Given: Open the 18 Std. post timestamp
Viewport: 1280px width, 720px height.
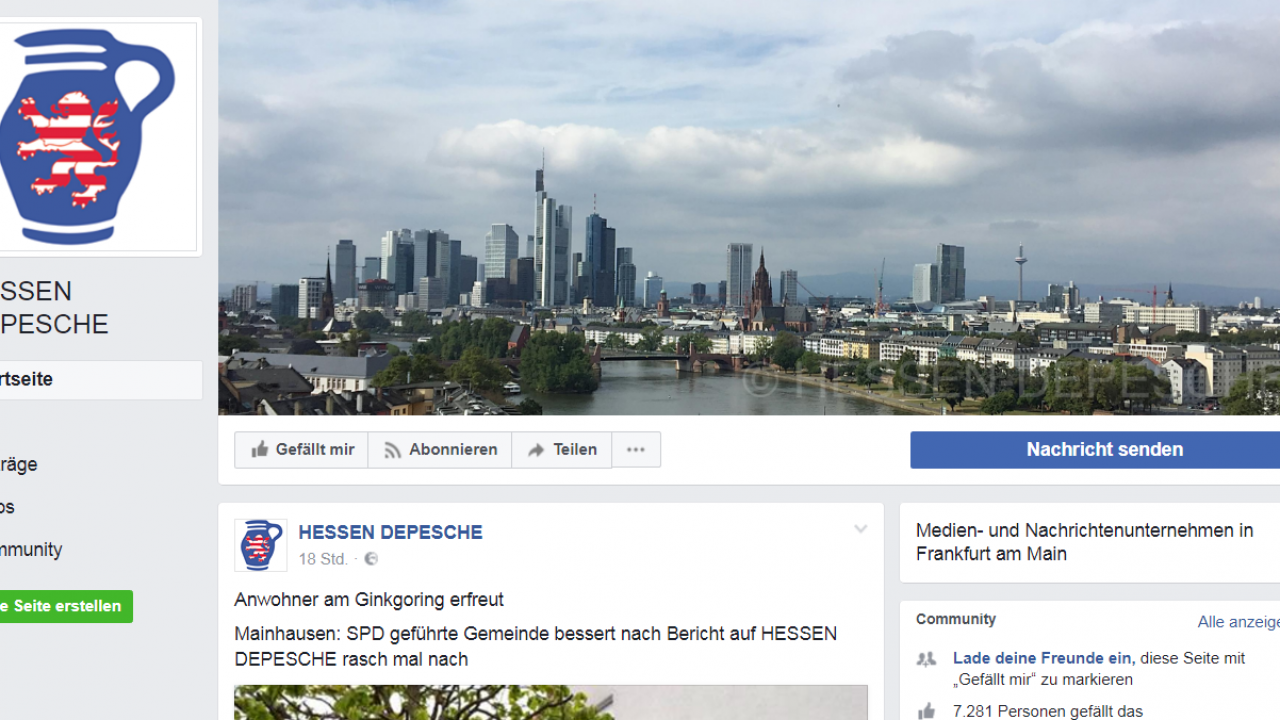Looking at the screenshot, I should pyautogui.click(x=323, y=559).
